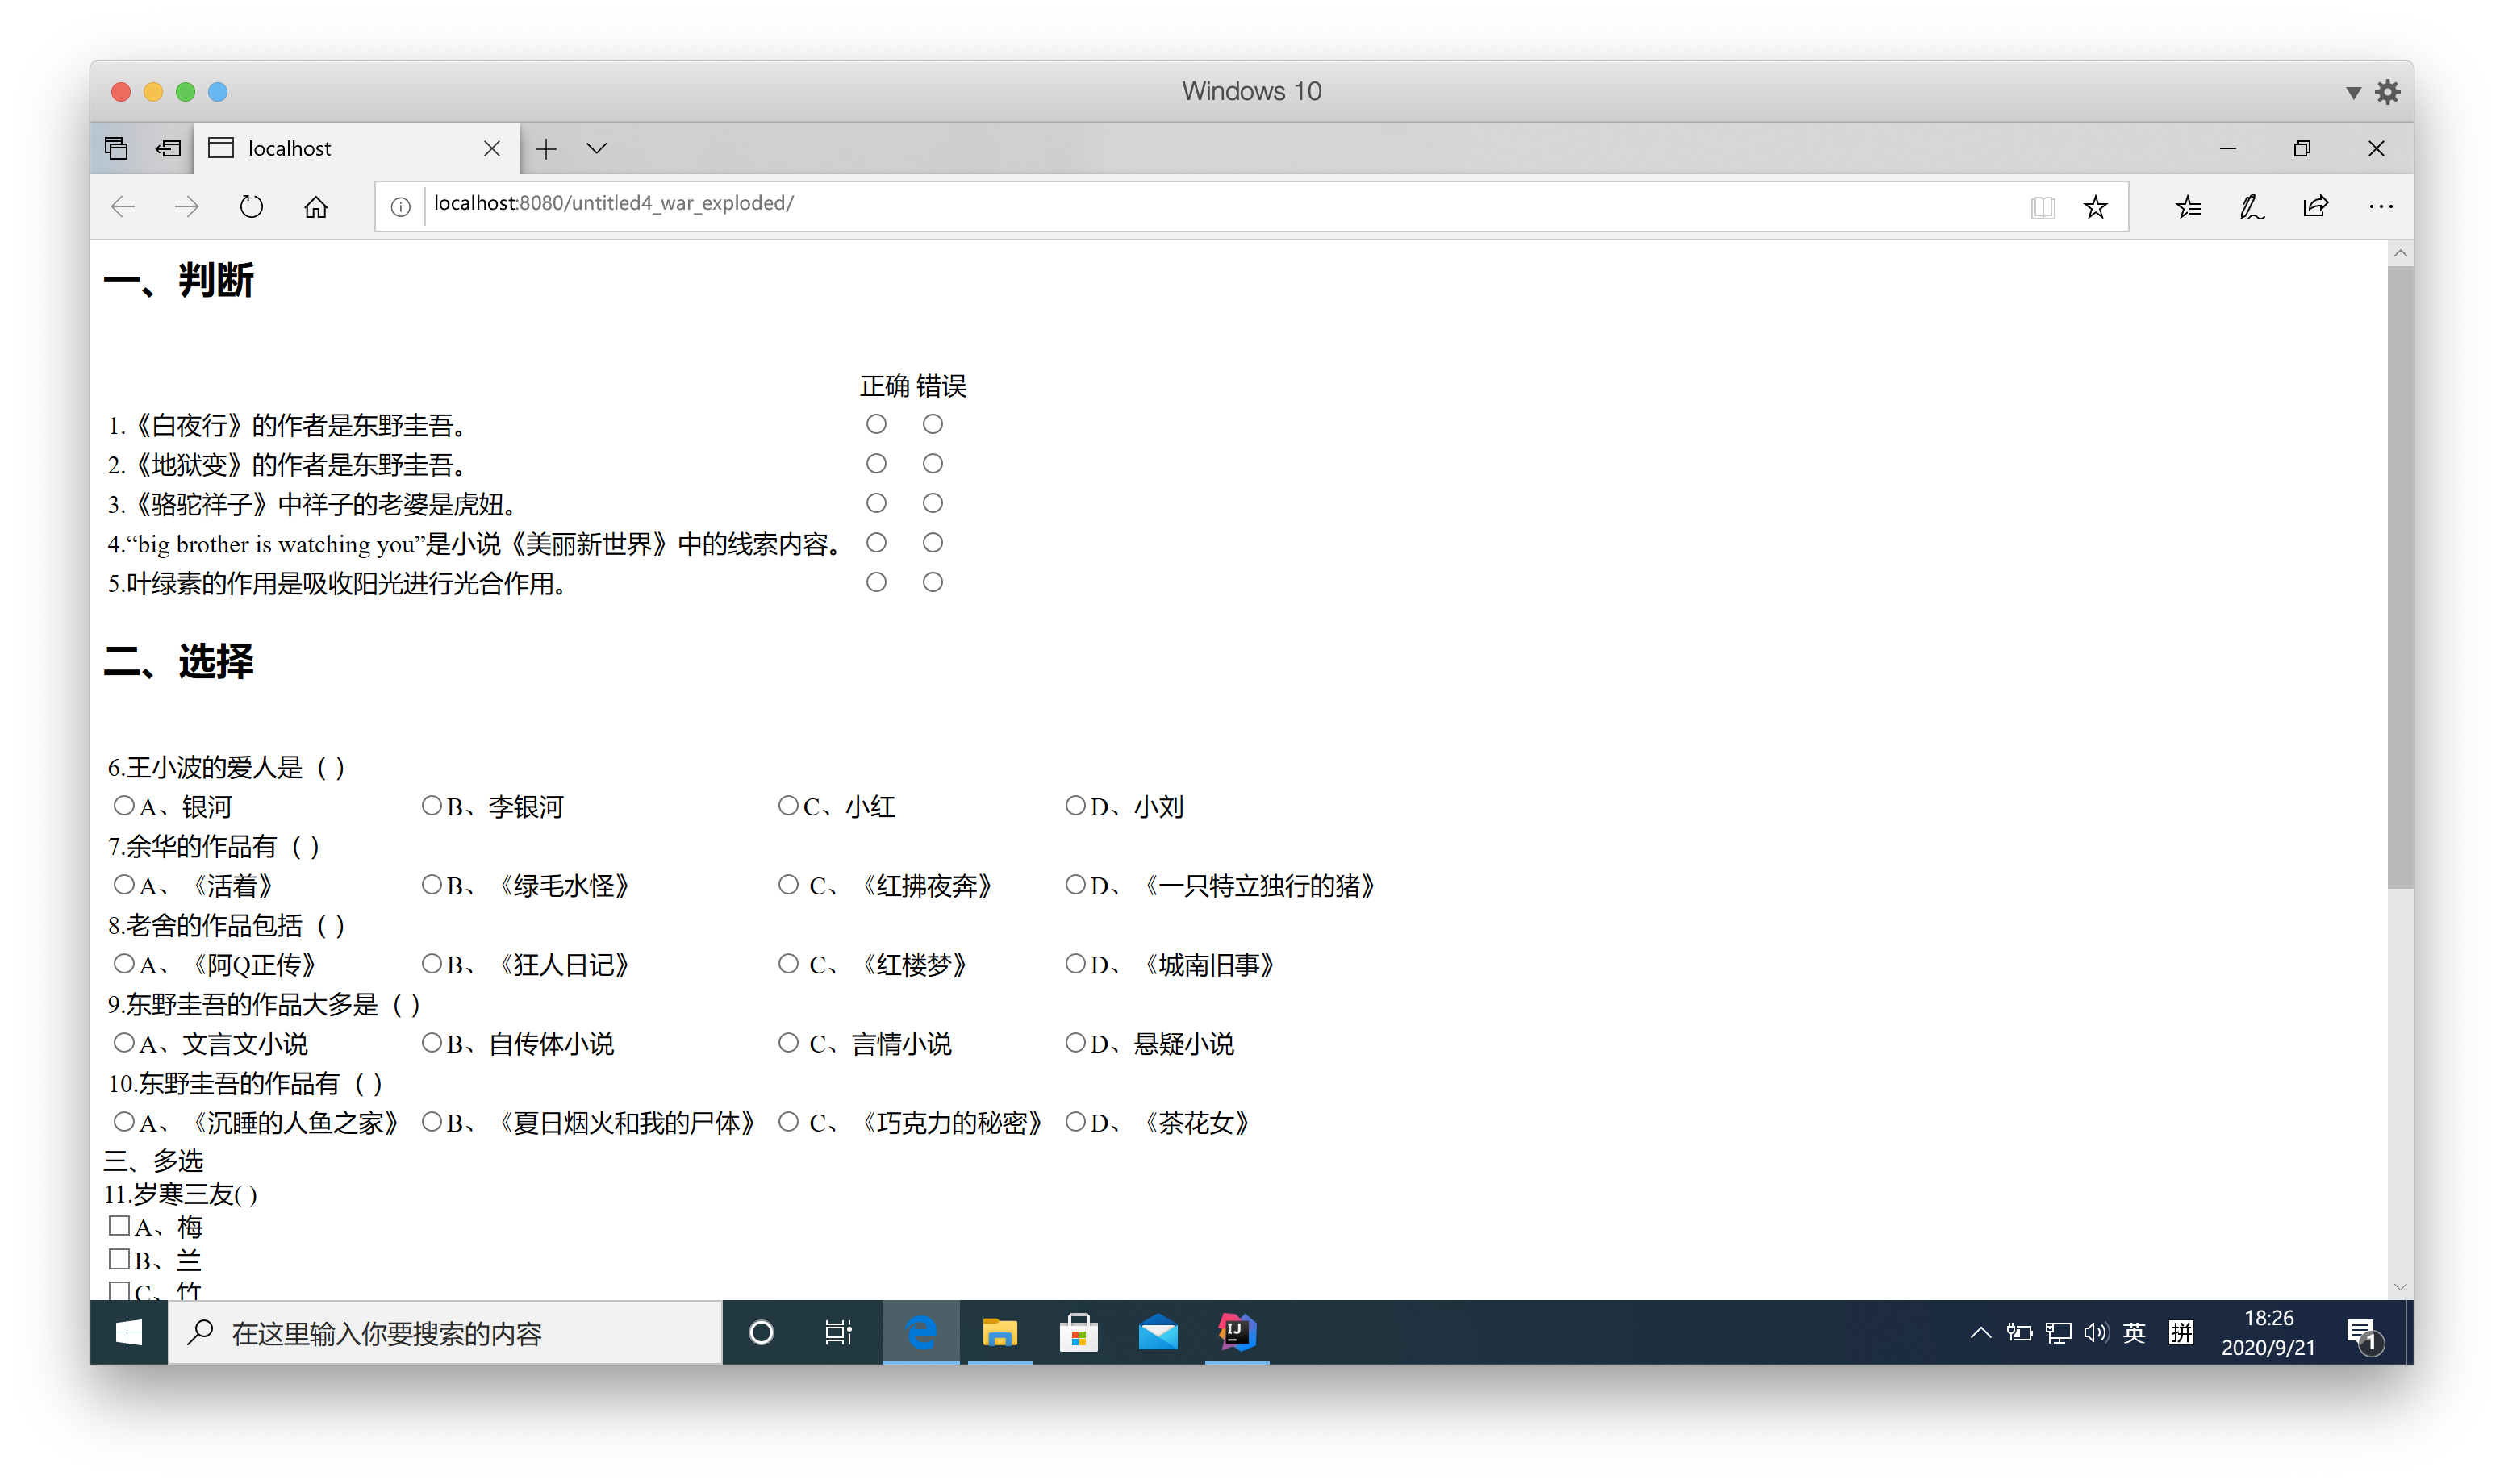Mark question 5 as 正确
Image resolution: width=2504 pixels, height=1484 pixels.
pos(876,582)
